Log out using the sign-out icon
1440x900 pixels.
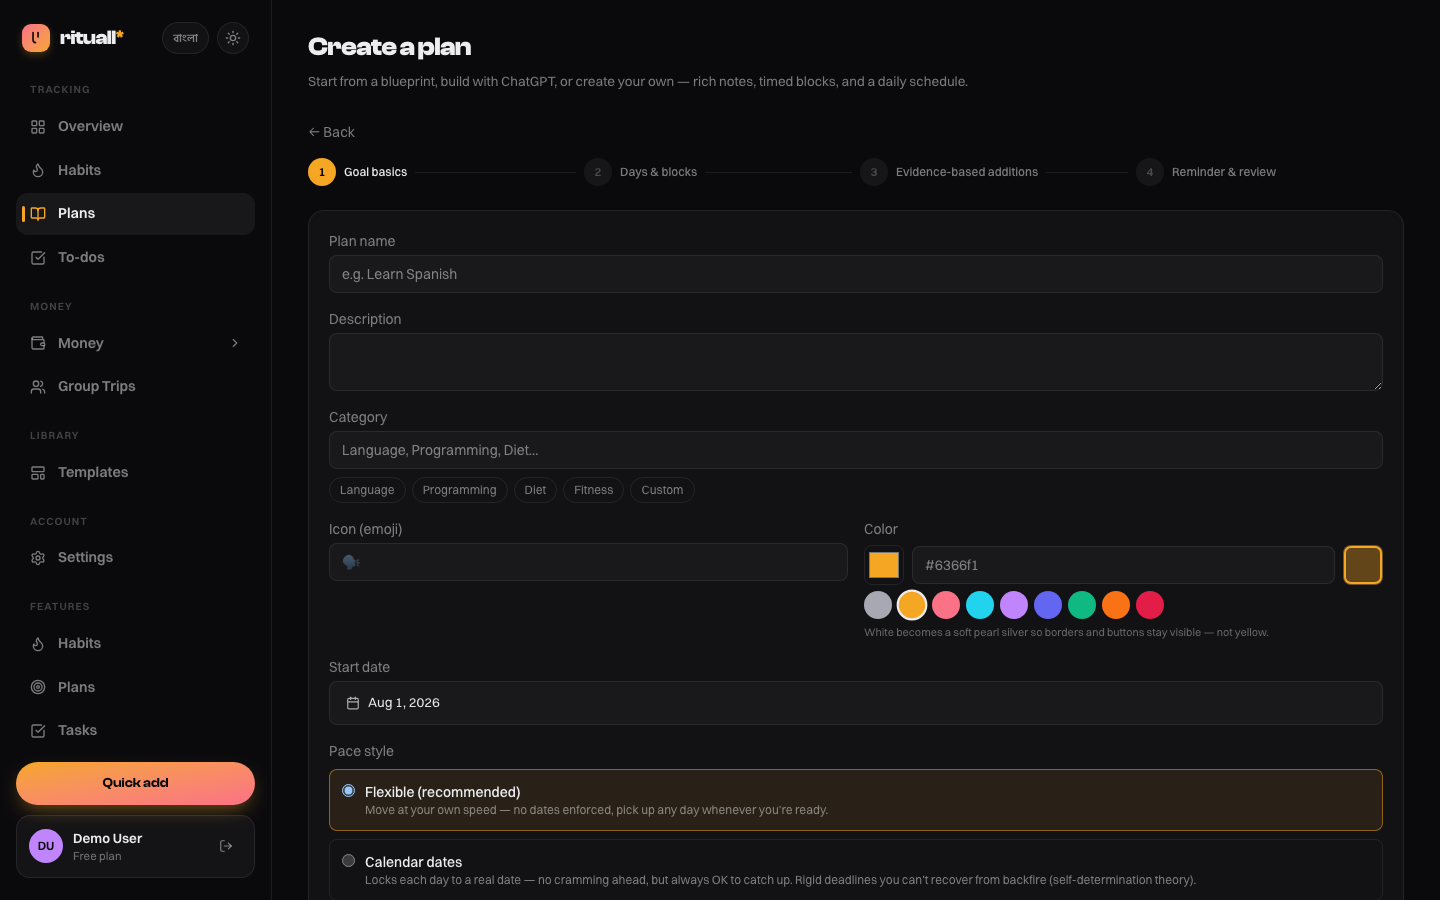pos(226,846)
